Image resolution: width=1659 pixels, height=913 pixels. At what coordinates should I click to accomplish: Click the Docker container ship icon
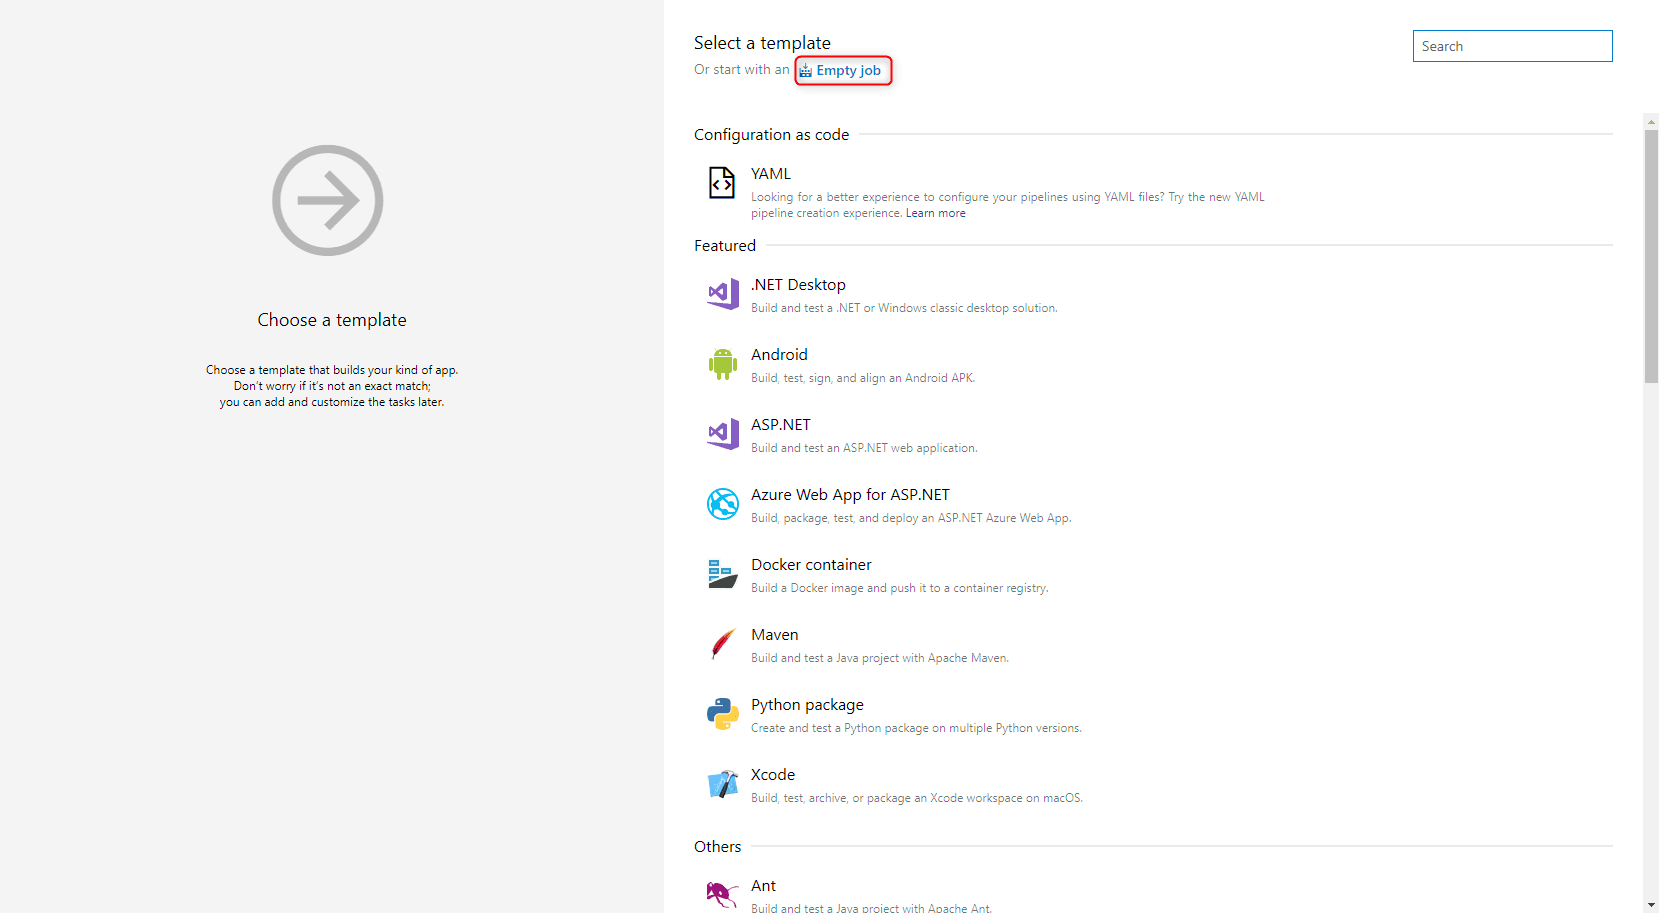coord(722,574)
